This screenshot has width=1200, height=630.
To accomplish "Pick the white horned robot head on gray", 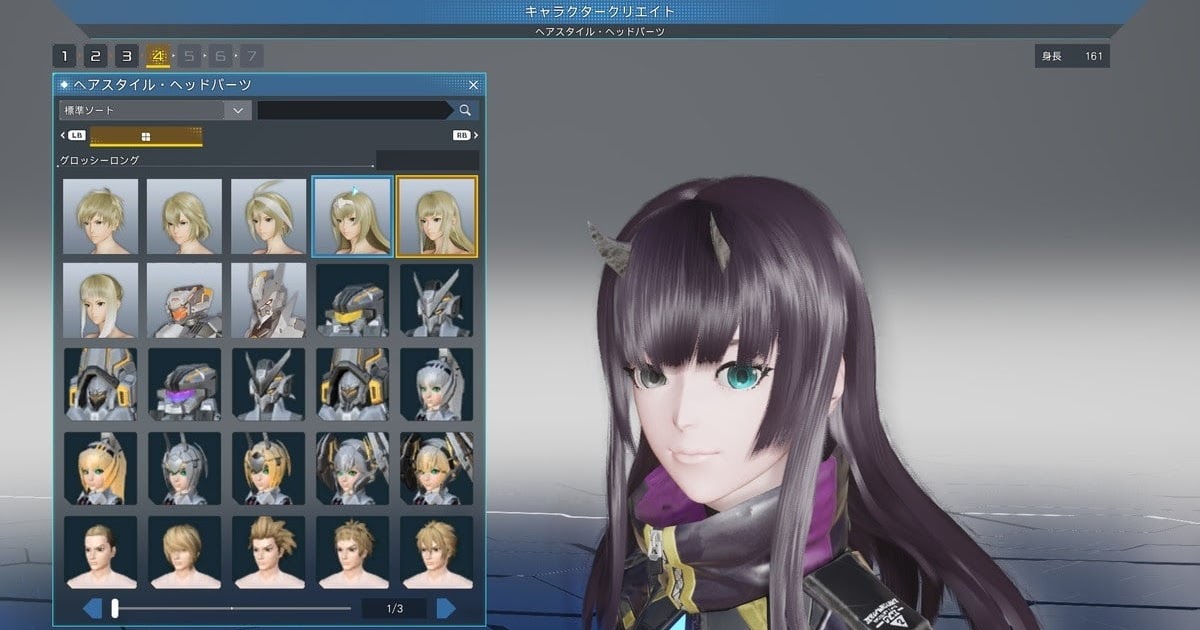I will click(269, 300).
